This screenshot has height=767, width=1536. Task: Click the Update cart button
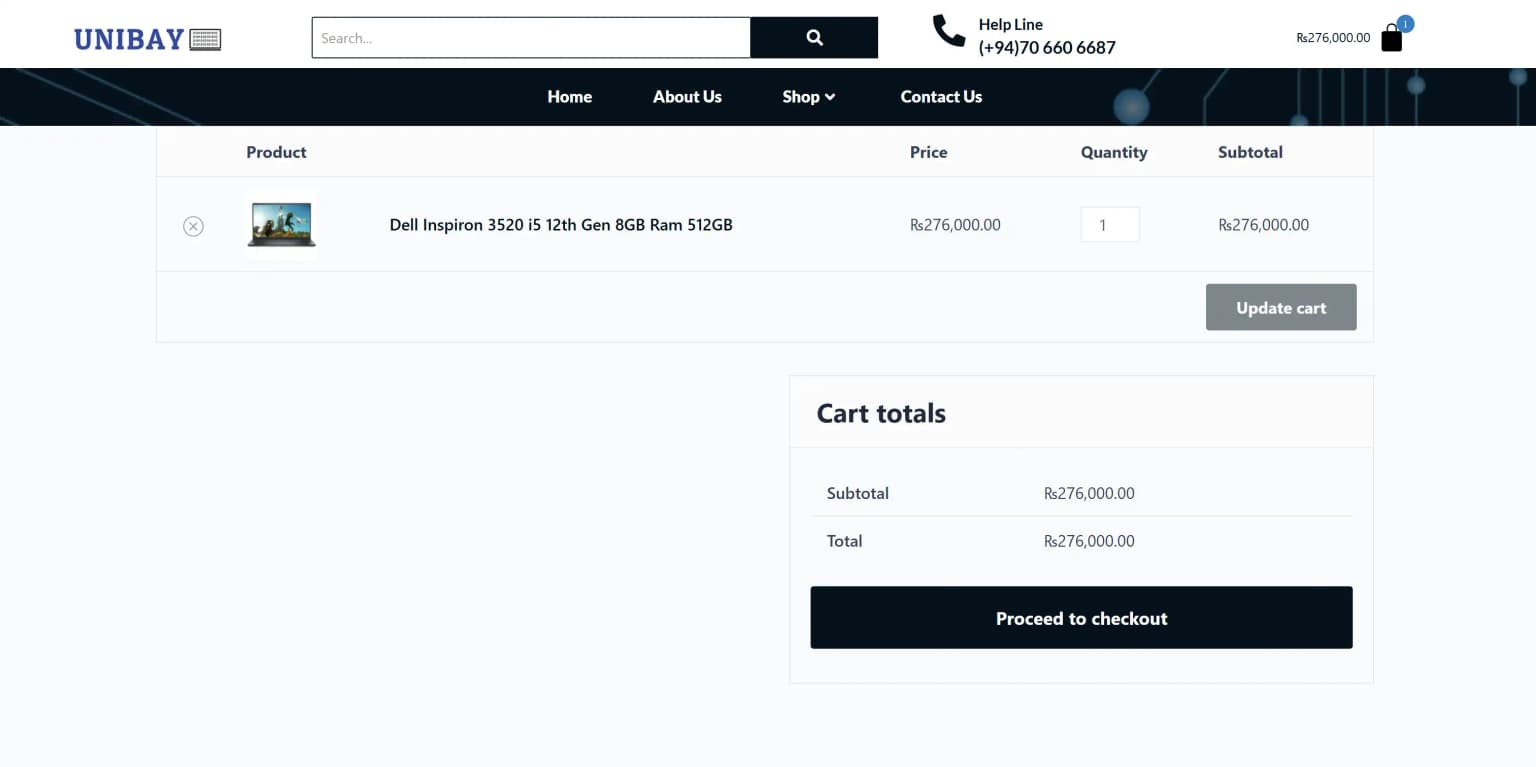[1281, 307]
